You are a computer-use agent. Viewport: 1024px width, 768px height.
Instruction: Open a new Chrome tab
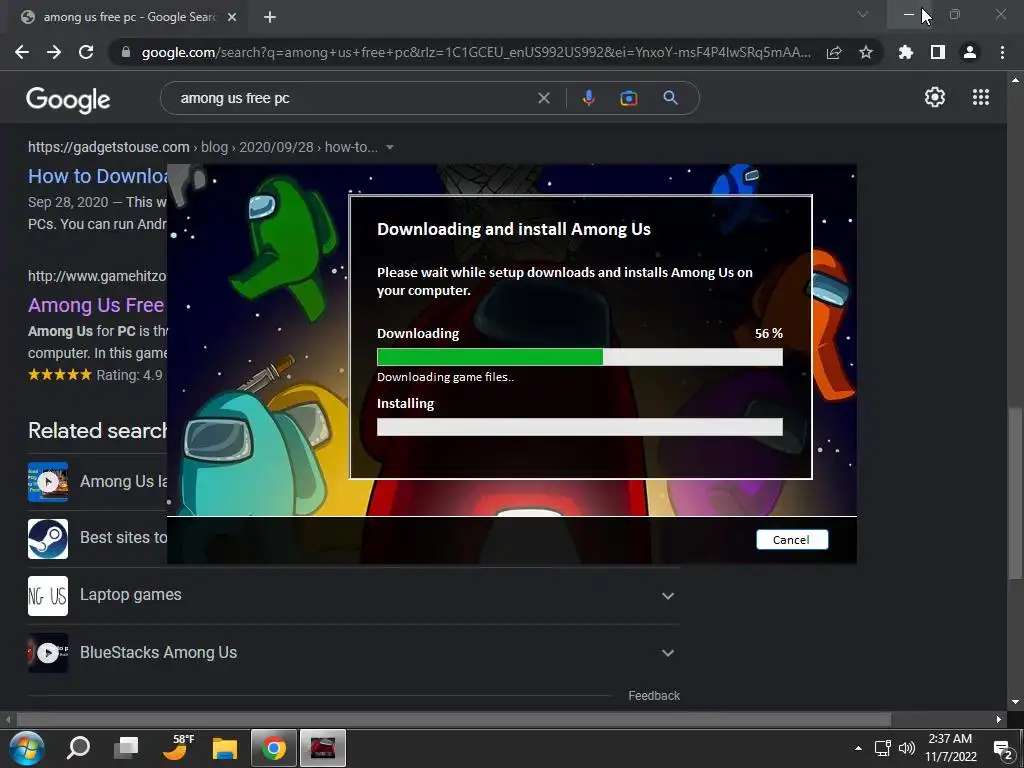coord(270,17)
